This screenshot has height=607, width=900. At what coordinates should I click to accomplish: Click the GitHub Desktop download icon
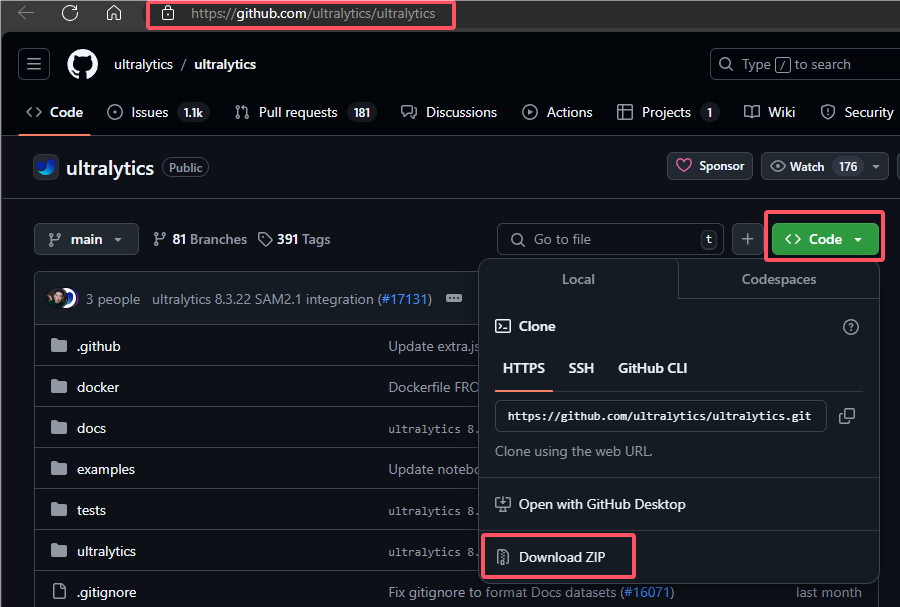click(503, 504)
